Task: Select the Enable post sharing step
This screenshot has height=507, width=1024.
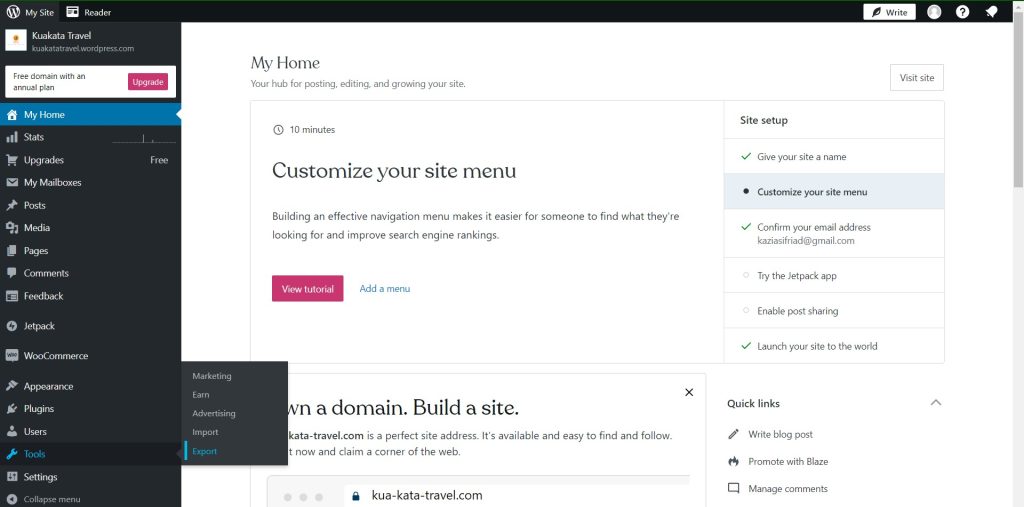Action: (834, 310)
